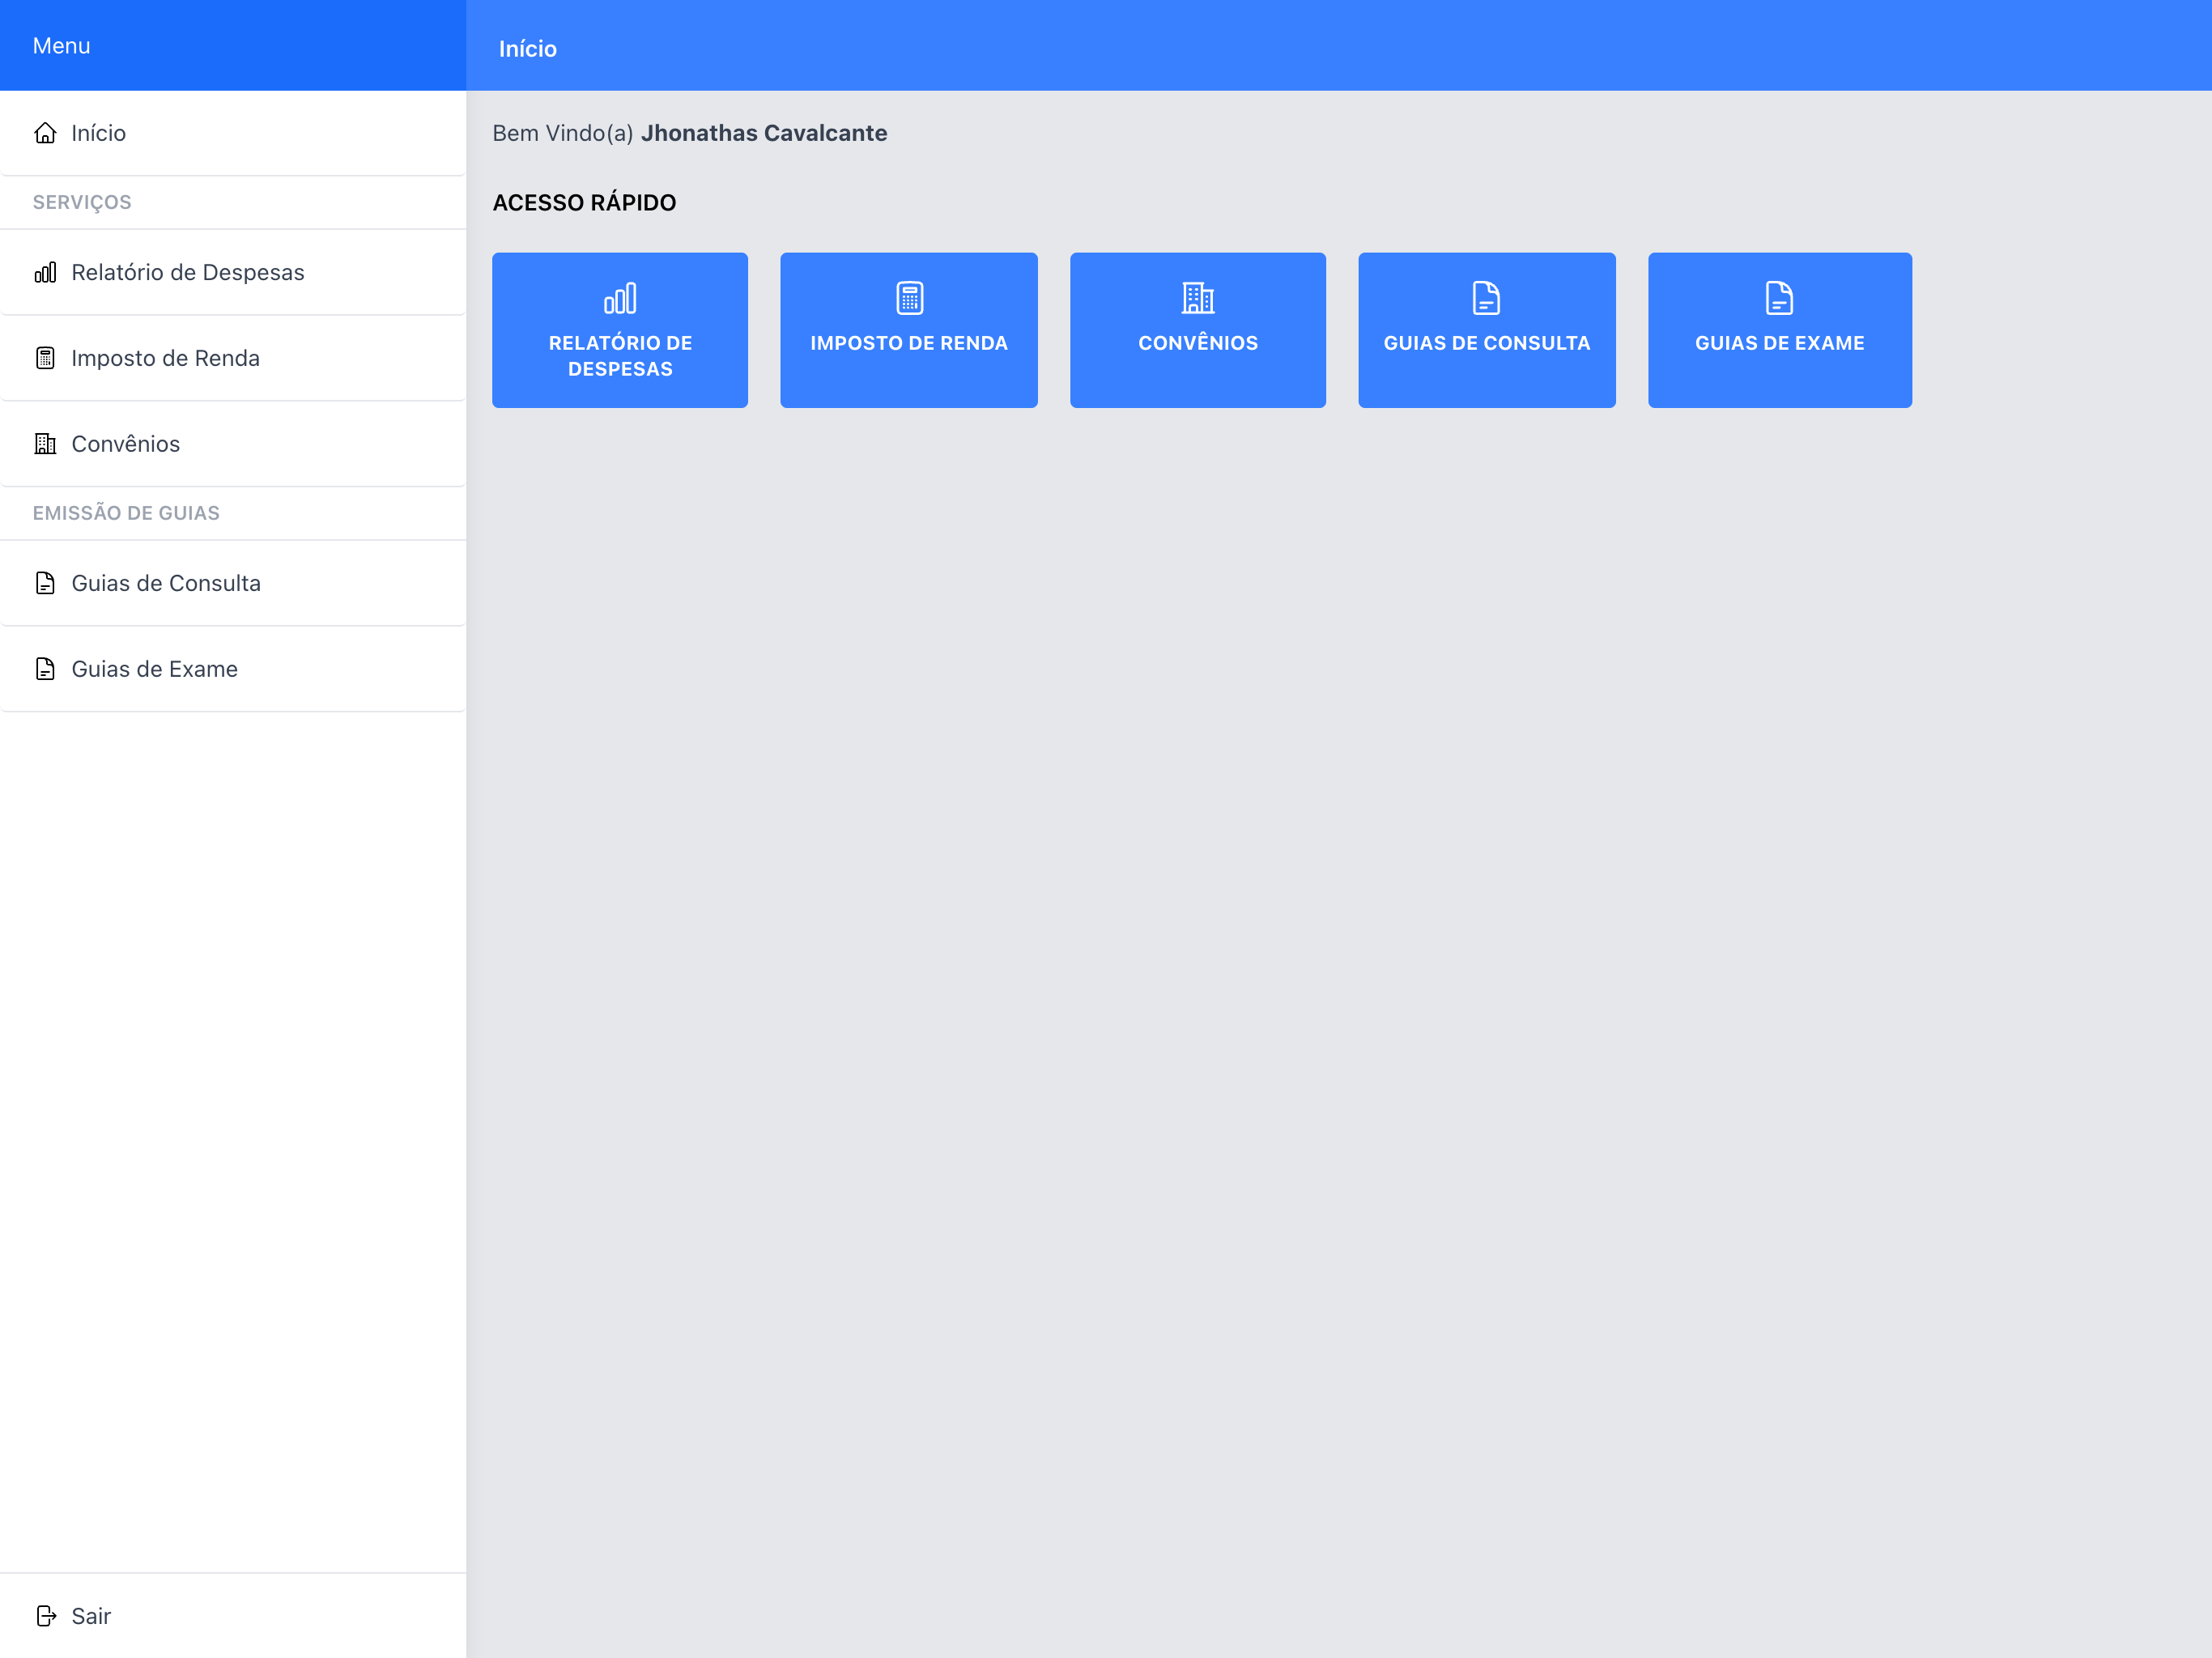Click the ACESSO RÁPIDO heading

click(x=584, y=203)
